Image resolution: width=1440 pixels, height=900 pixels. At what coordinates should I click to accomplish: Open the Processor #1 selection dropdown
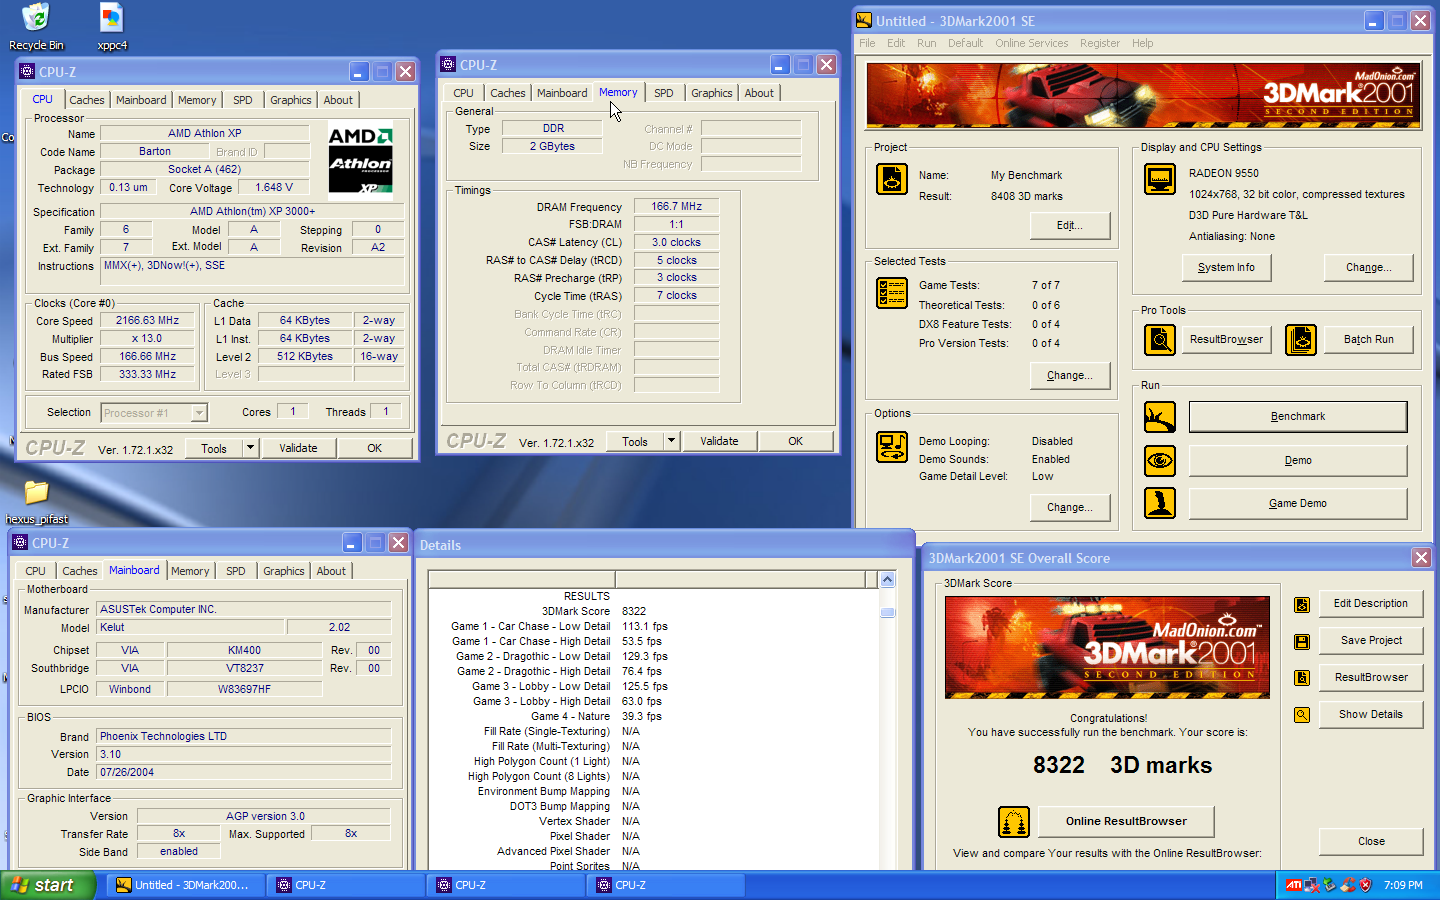(199, 413)
